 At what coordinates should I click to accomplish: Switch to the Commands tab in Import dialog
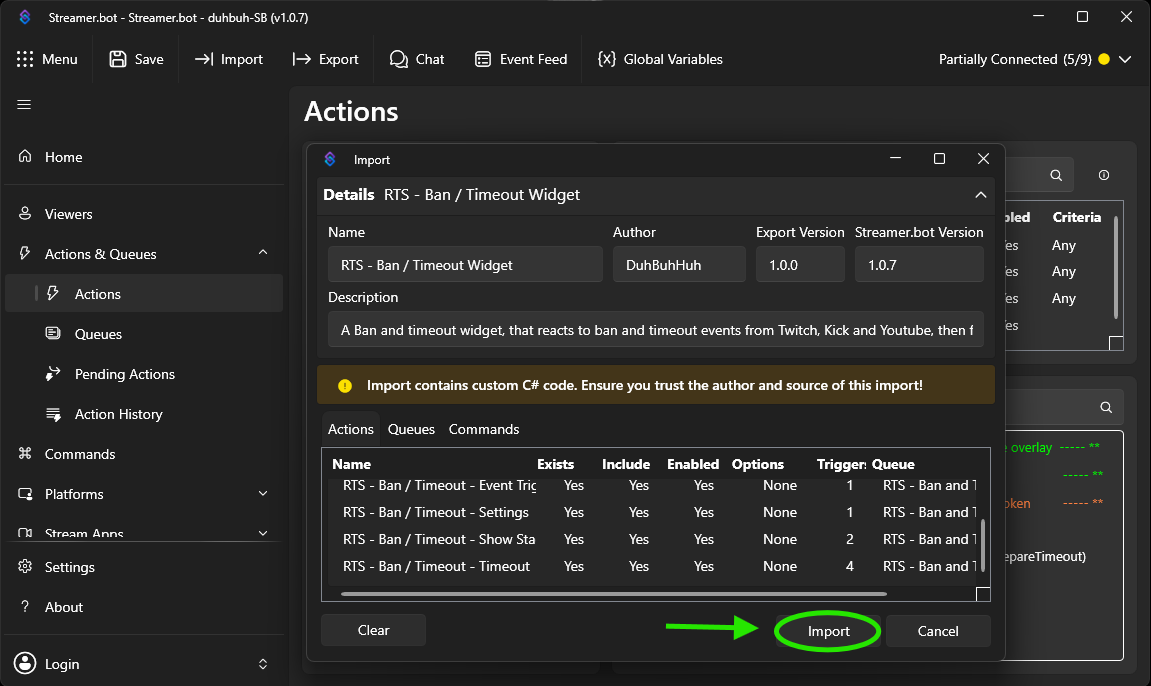[484, 429]
